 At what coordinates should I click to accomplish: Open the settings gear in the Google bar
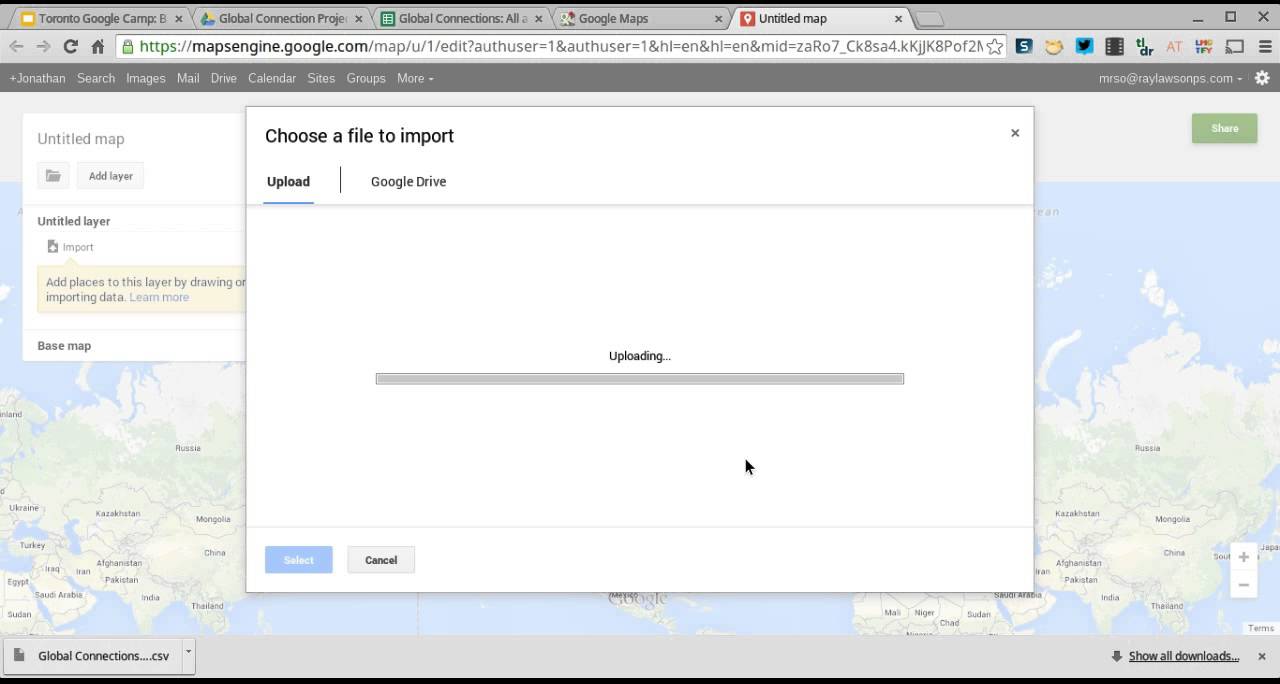click(1262, 78)
